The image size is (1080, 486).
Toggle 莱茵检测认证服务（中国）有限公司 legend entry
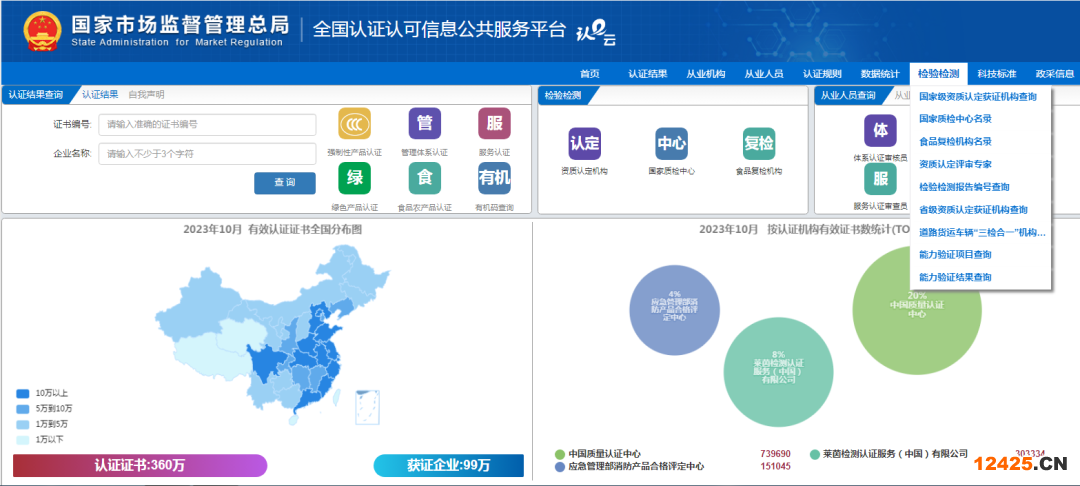click(889, 454)
